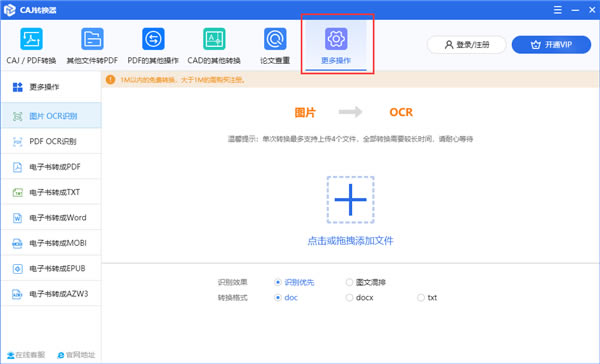The width and height of the screenshot is (600, 364).
Task: Click the 在线客服 person icon
Action: pyautogui.click(x=11, y=355)
